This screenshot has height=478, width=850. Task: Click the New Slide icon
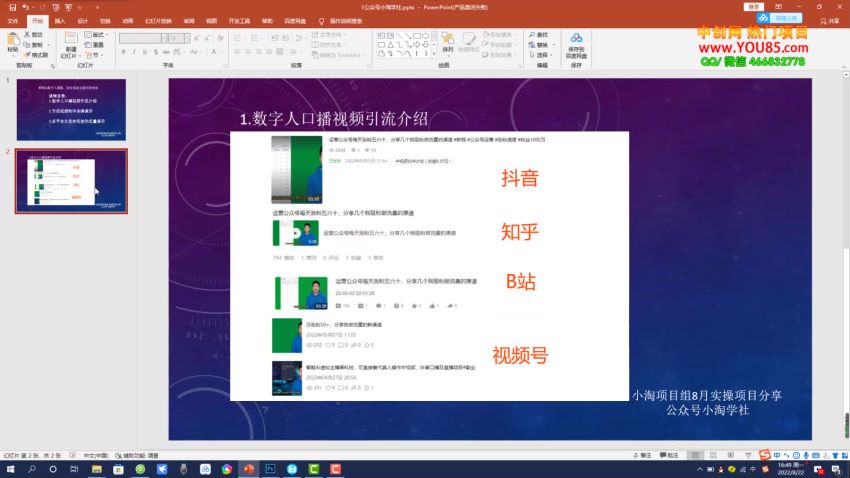click(x=70, y=38)
